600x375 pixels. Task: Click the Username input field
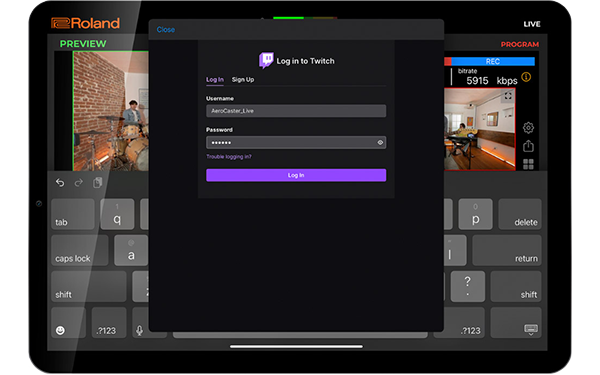[296, 111]
